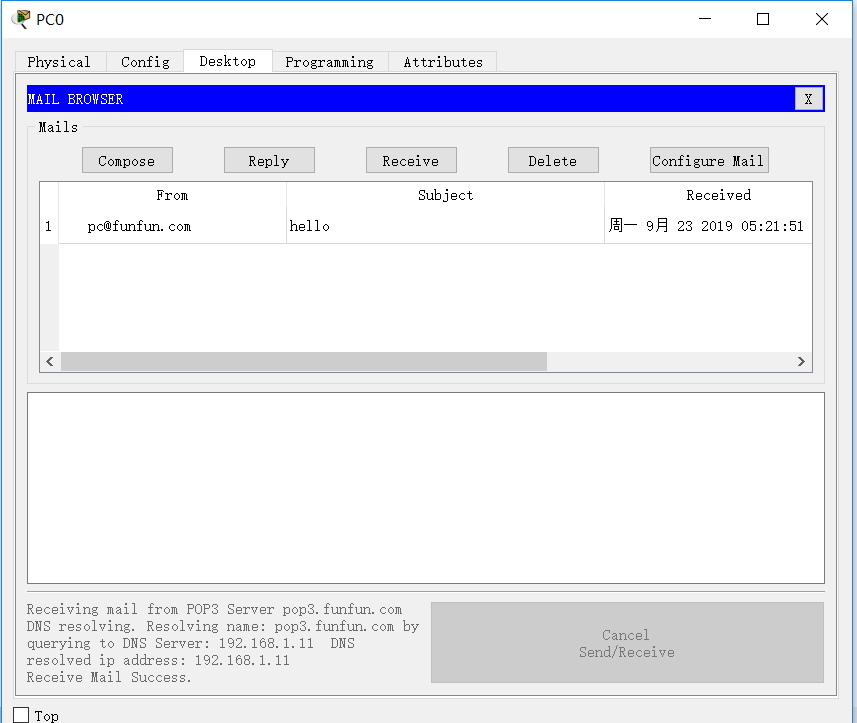Sort by From column header
Screen dimensions: 857x723
[172, 195]
